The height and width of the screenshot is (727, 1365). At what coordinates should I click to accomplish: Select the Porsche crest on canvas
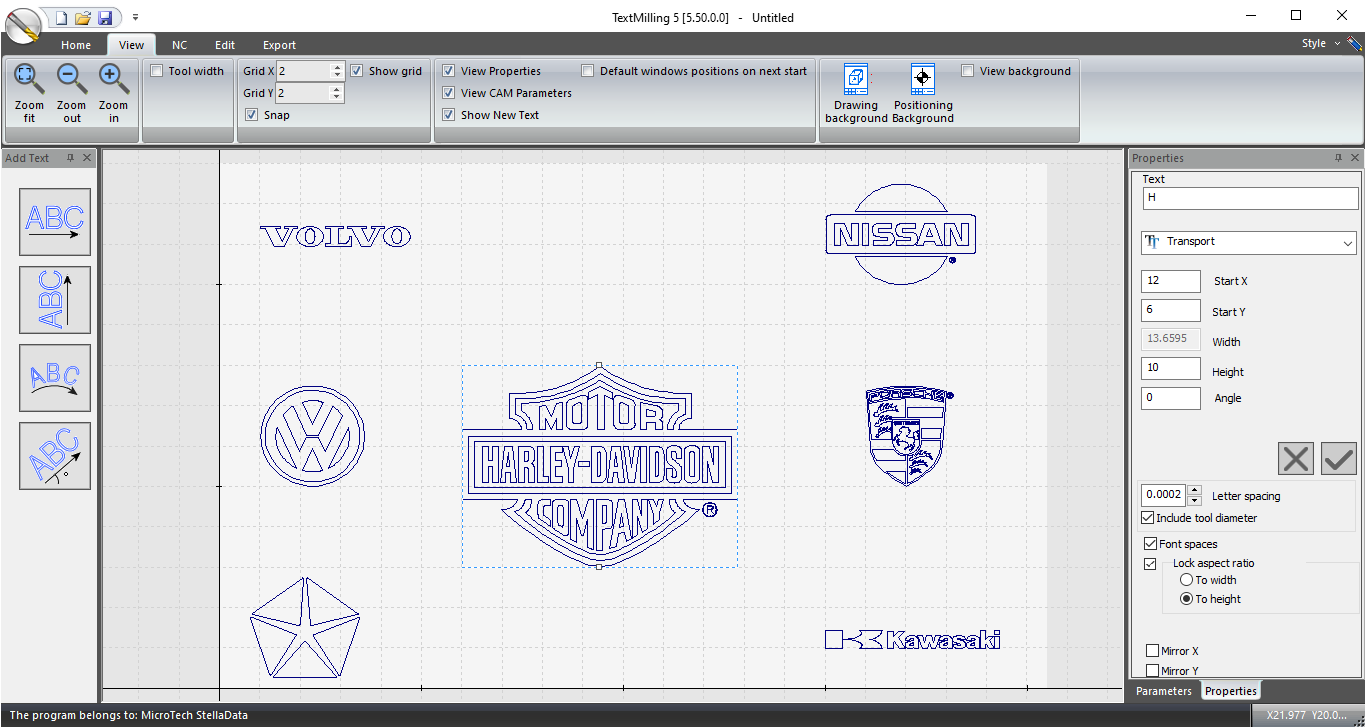coord(906,436)
